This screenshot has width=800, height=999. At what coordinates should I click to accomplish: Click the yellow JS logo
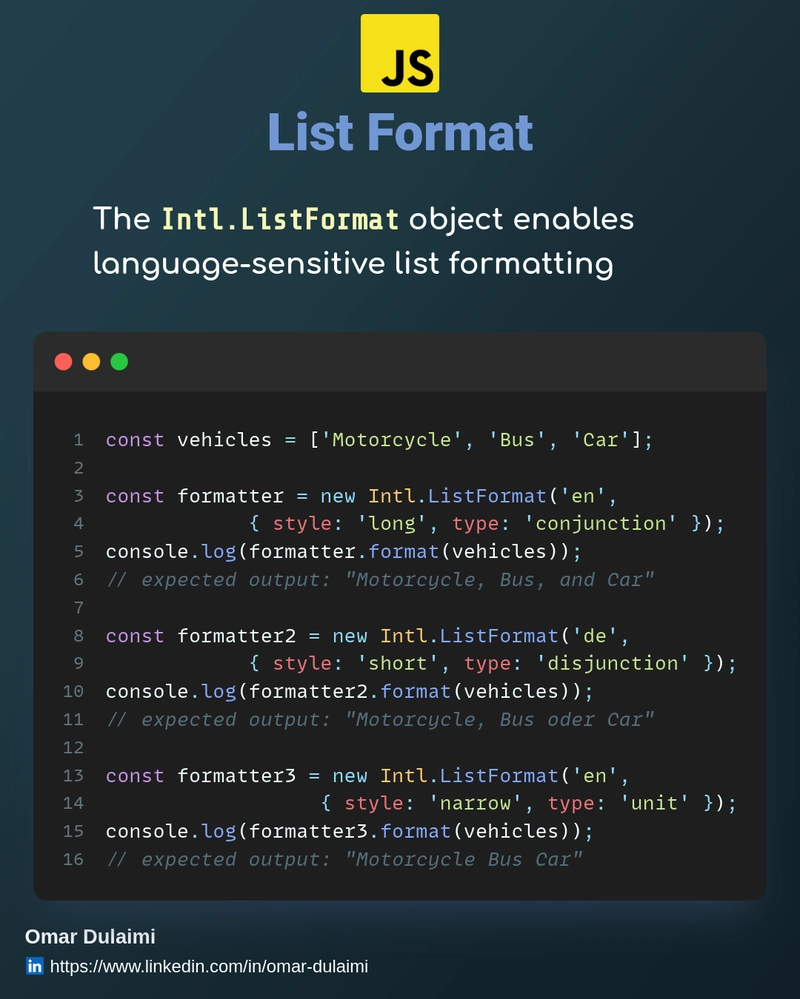pos(399,53)
